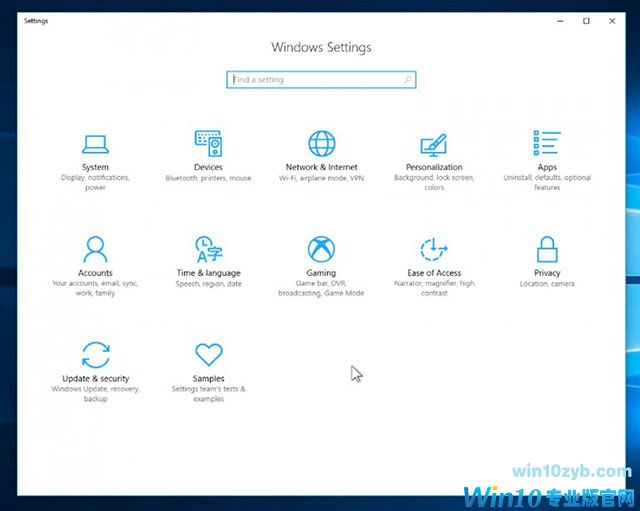Open the Samples heart icon
The width and height of the screenshot is (640, 511).
tap(209, 354)
